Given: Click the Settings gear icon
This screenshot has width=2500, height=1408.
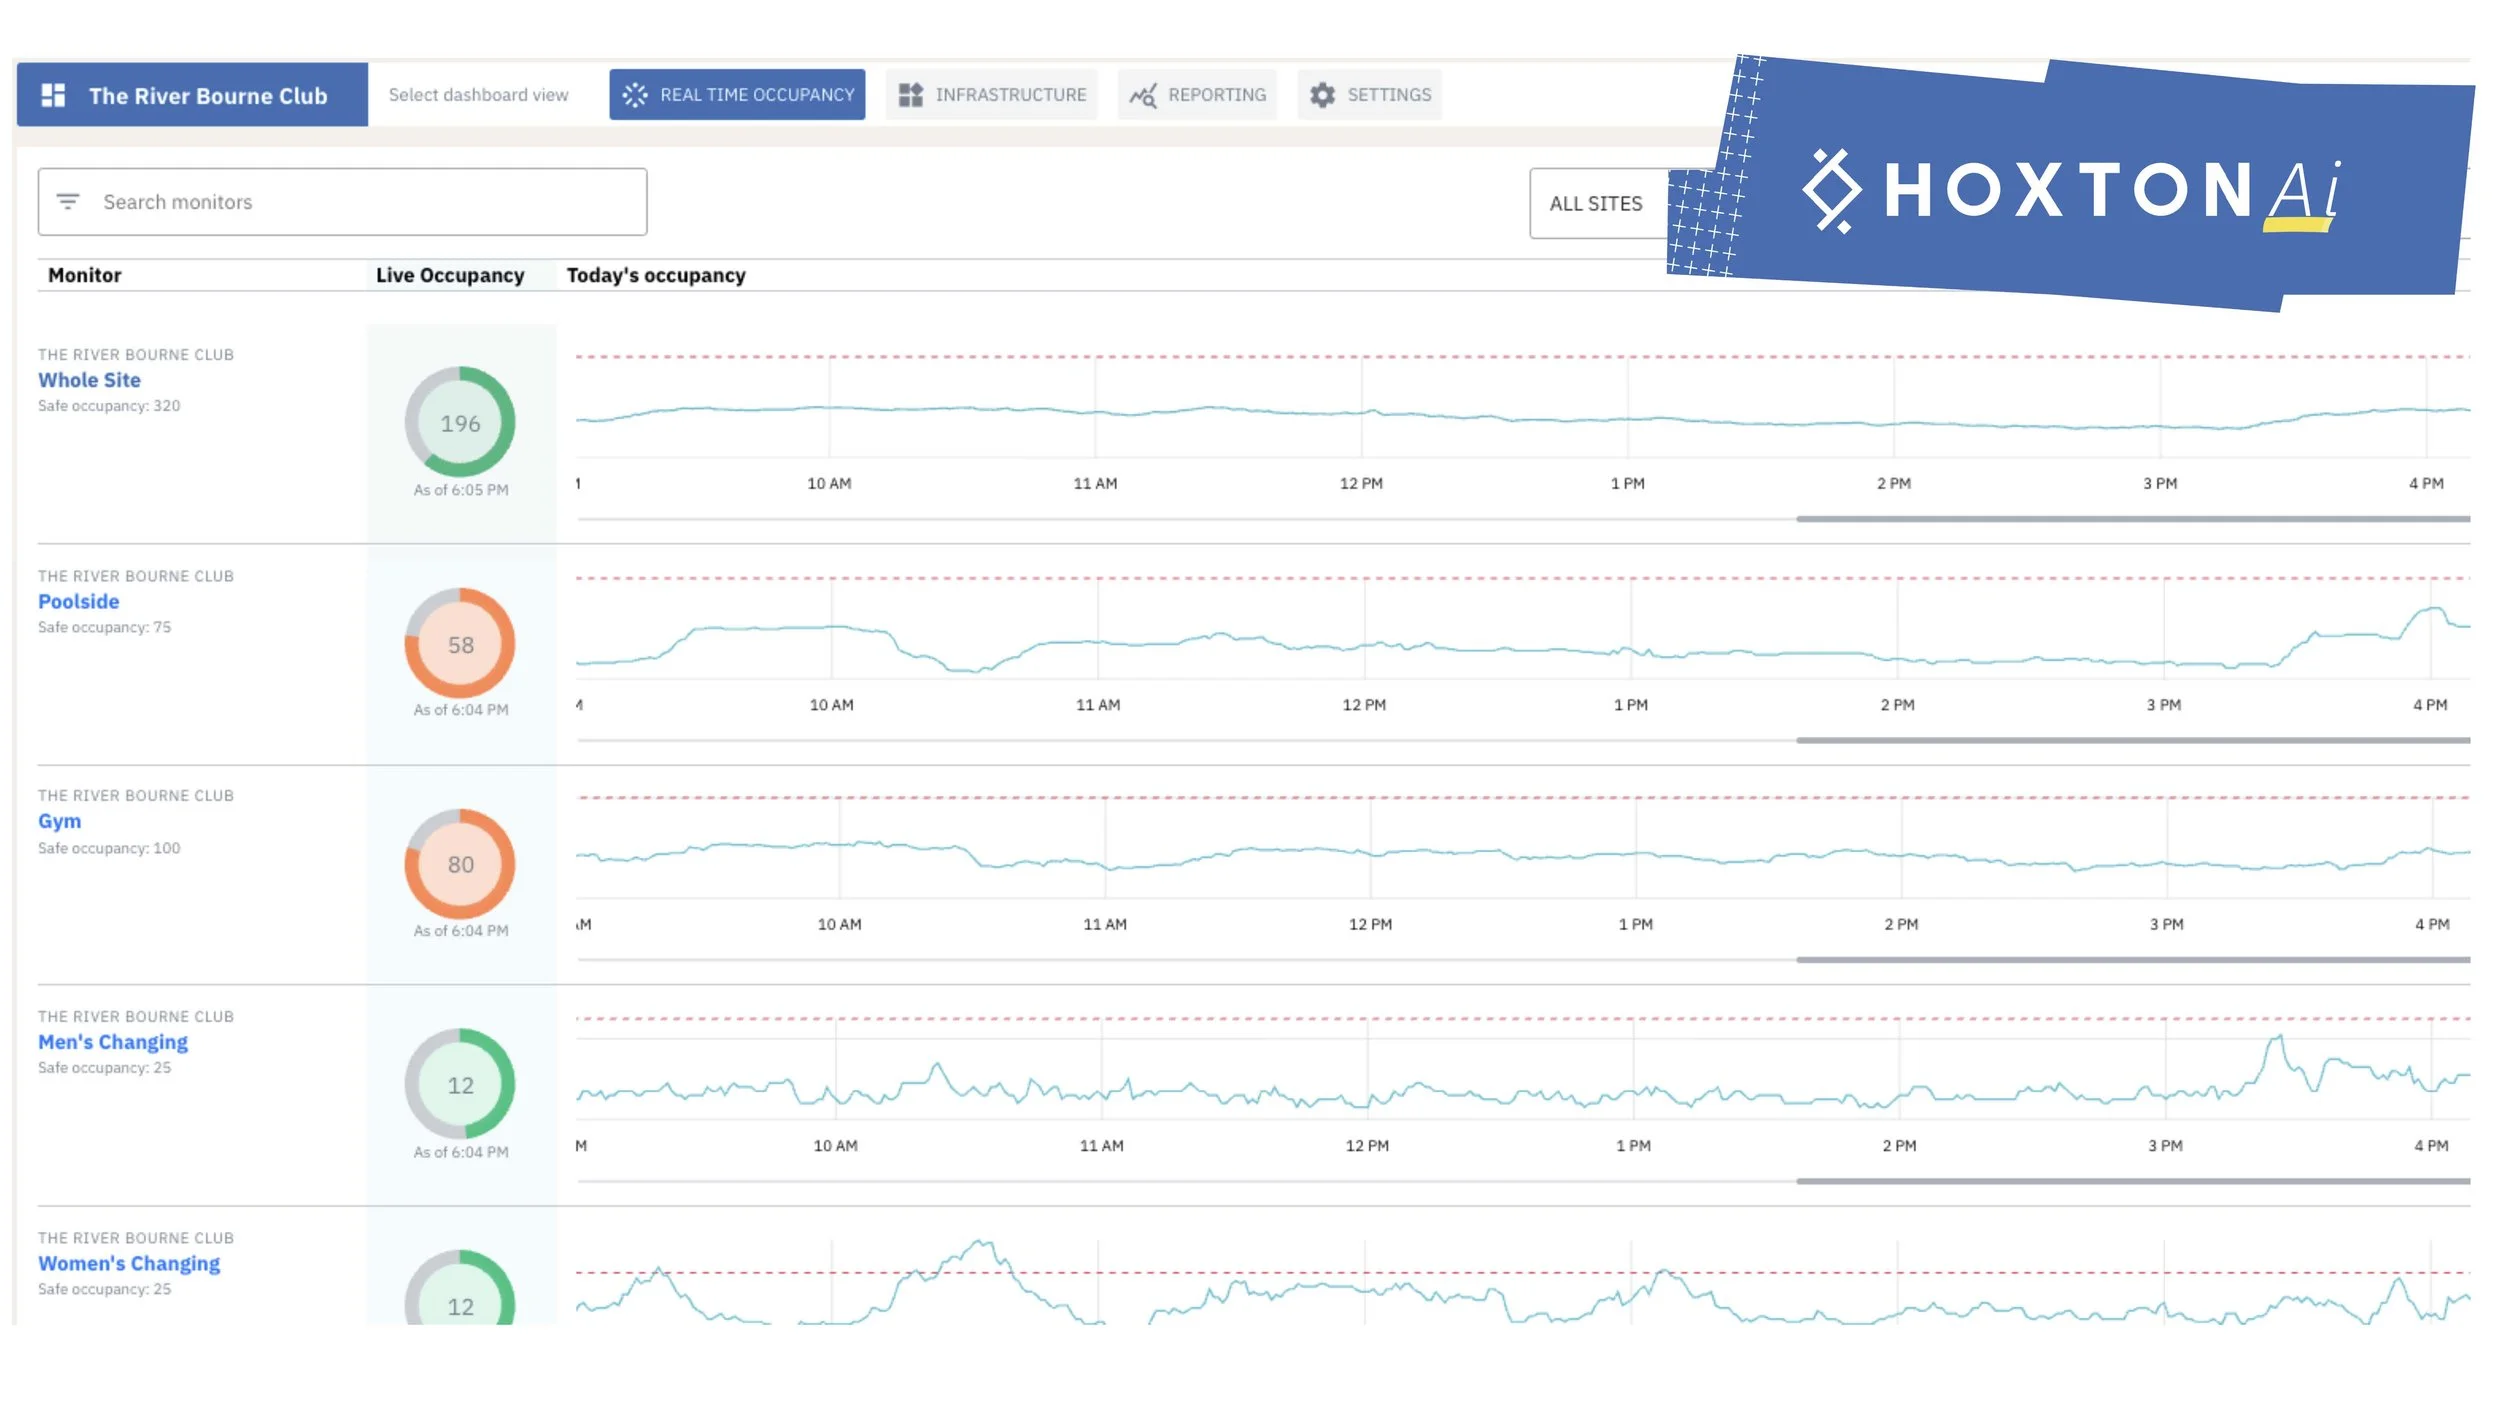Looking at the screenshot, I should click(1322, 95).
